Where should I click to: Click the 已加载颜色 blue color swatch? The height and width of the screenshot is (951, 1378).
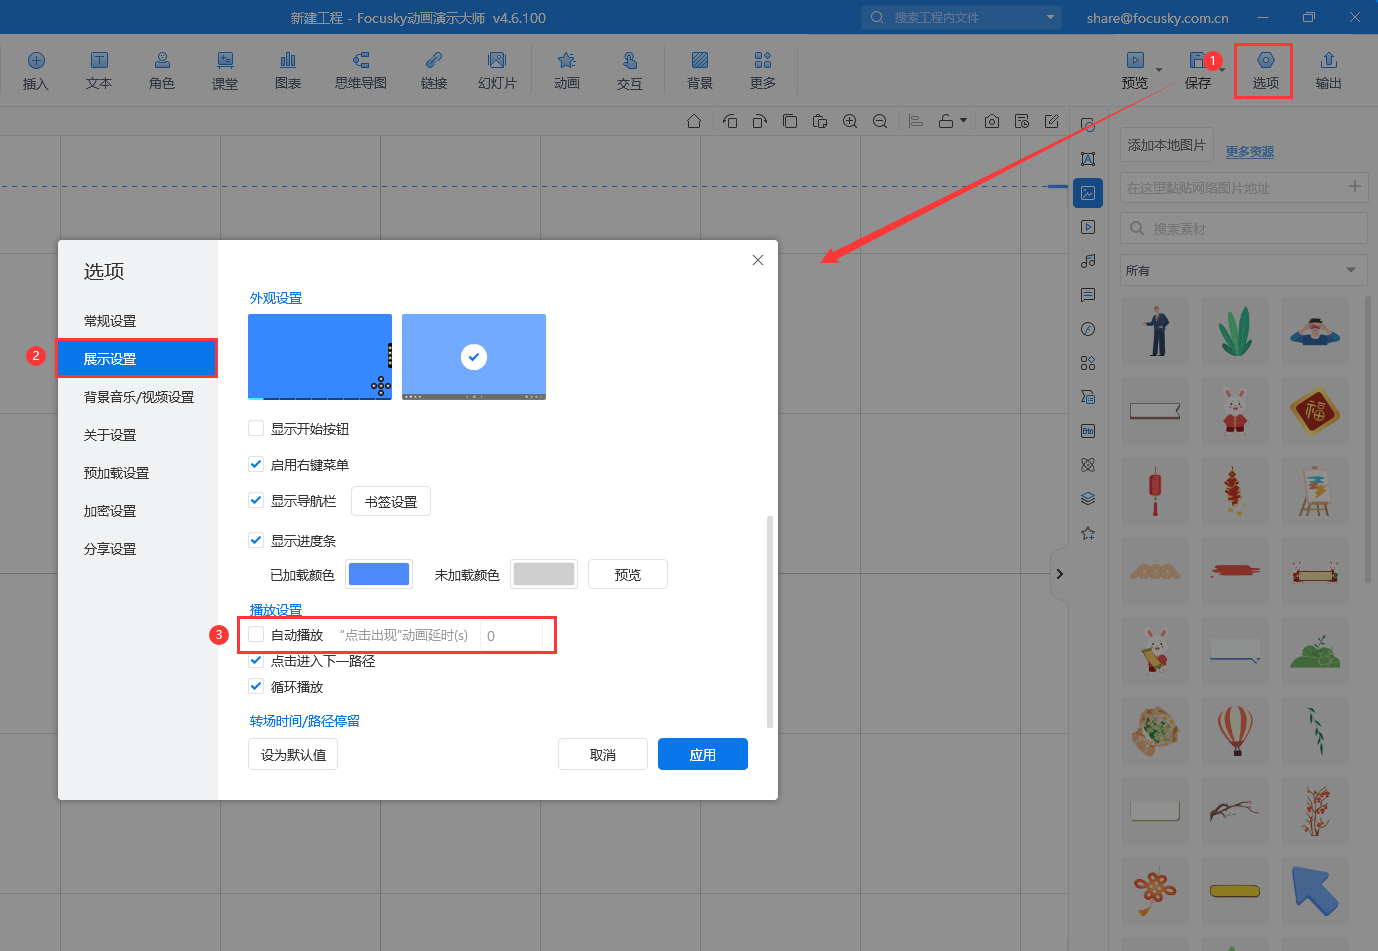click(x=378, y=574)
